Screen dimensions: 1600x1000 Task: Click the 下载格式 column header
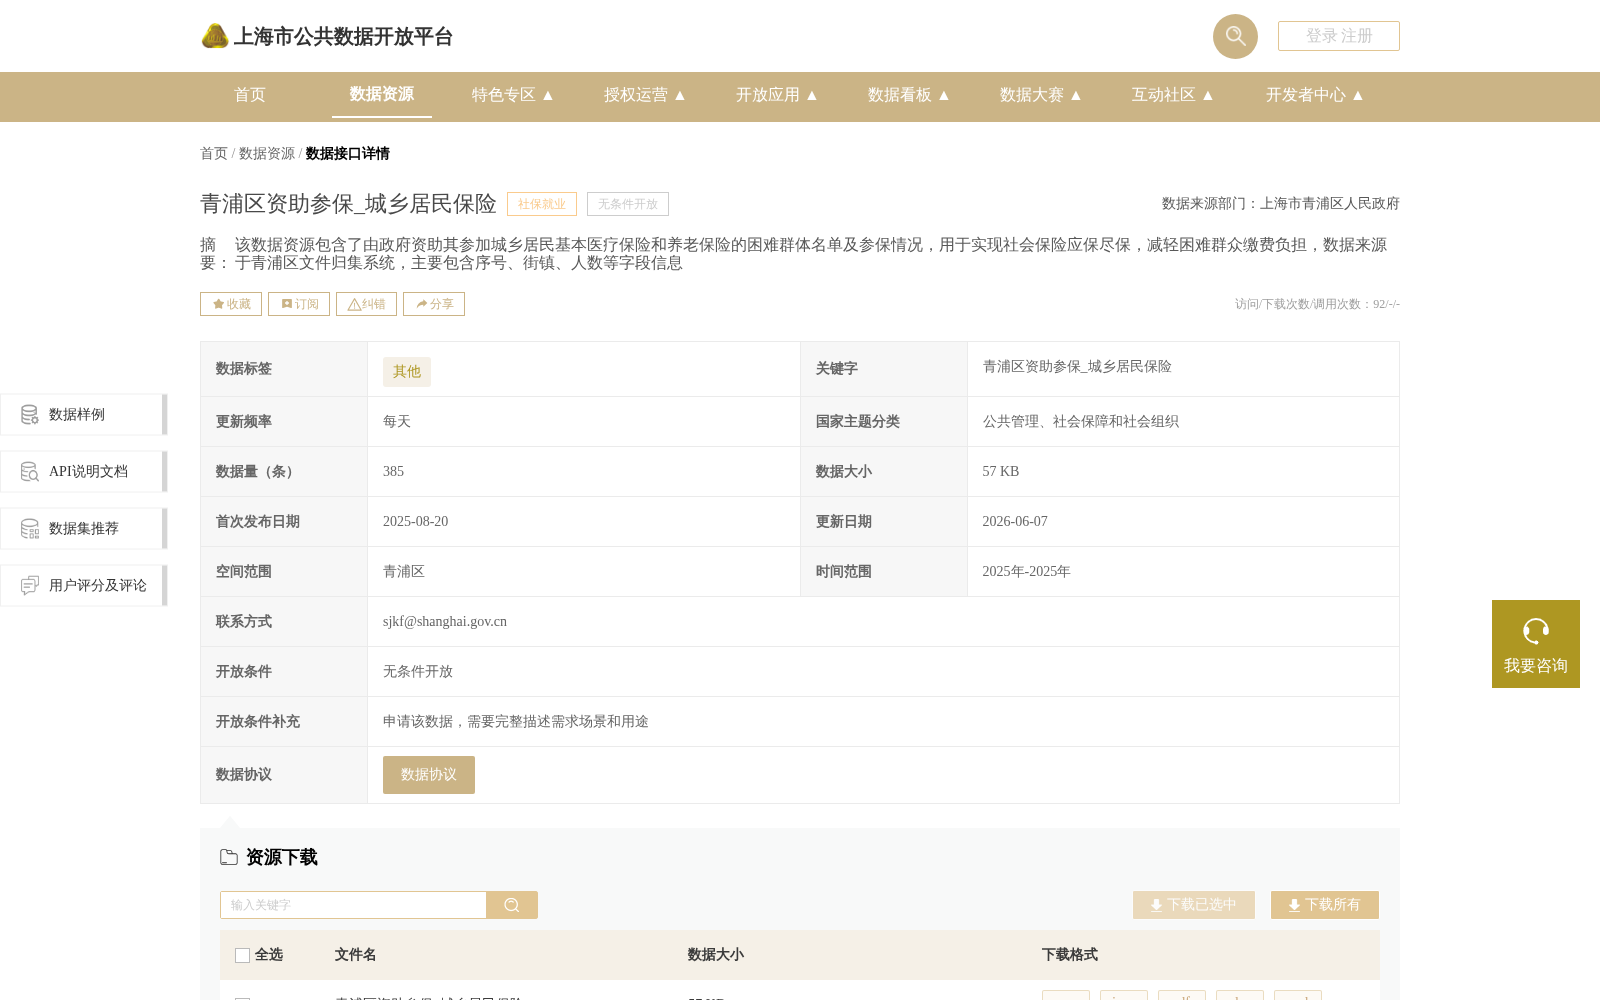pyautogui.click(x=1070, y=955)
